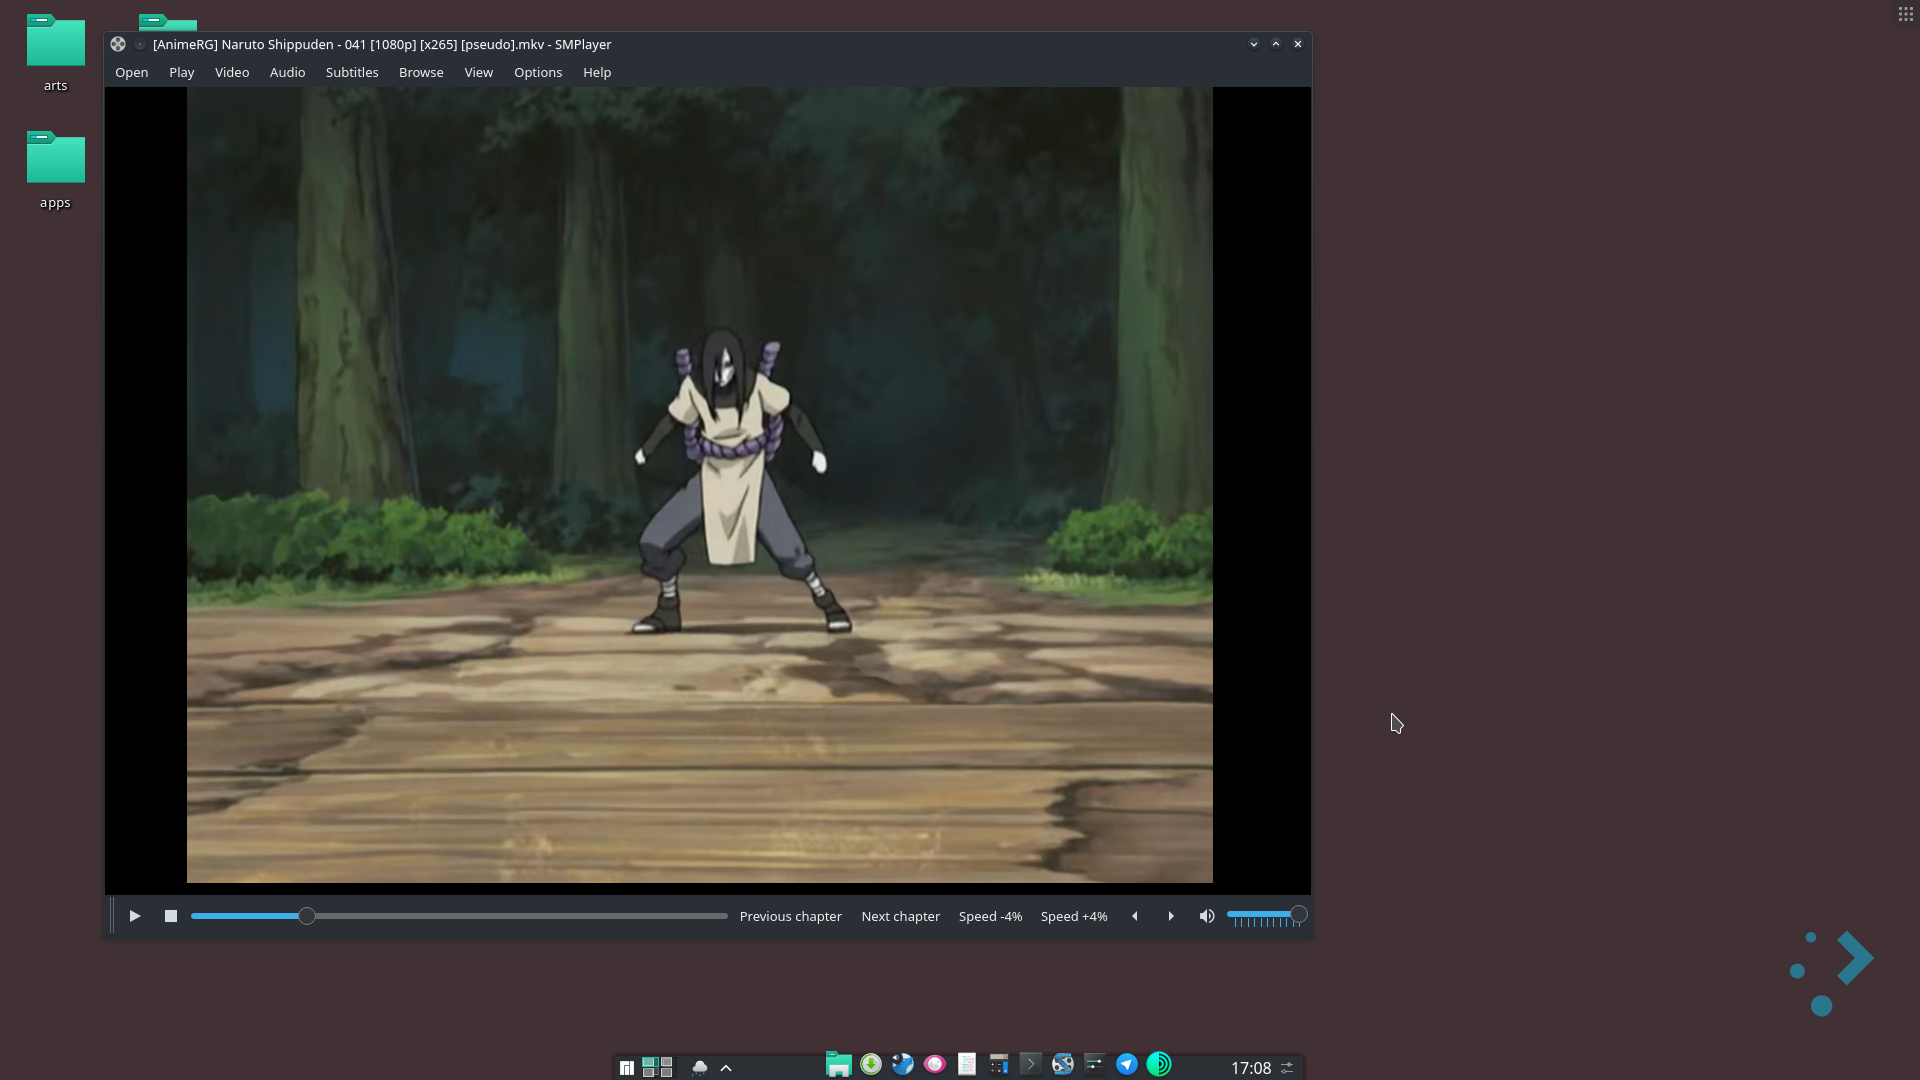The width and height of the screenshot is (1920, 1080).
Task: Click the seek bar handle
Action: pyautogui.click(x=307, y=916)
